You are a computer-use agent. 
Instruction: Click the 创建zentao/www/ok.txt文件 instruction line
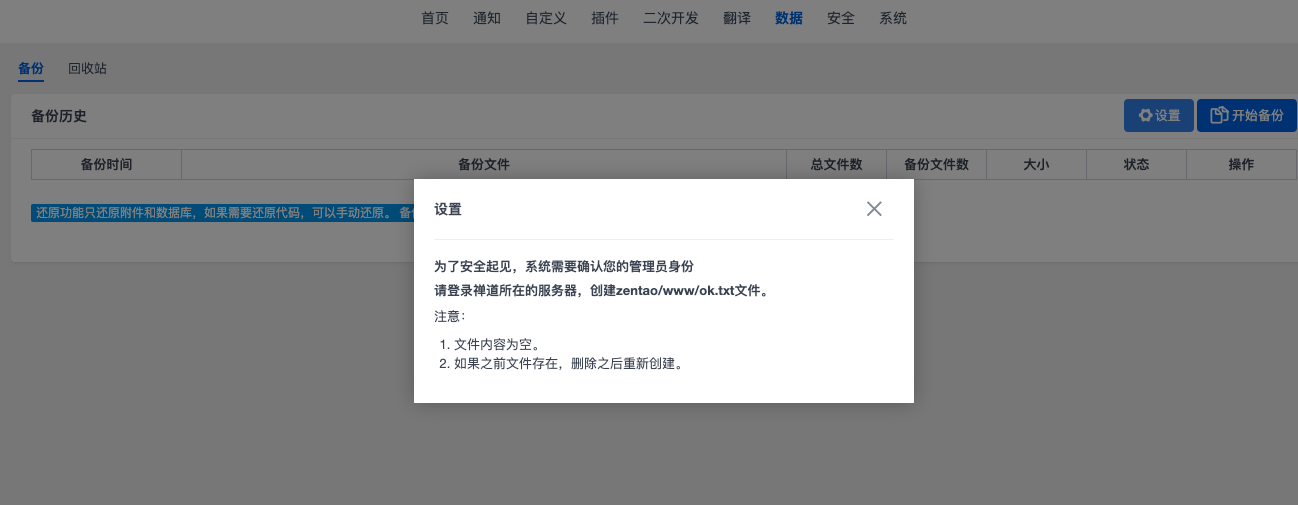(x=601, y=291)
